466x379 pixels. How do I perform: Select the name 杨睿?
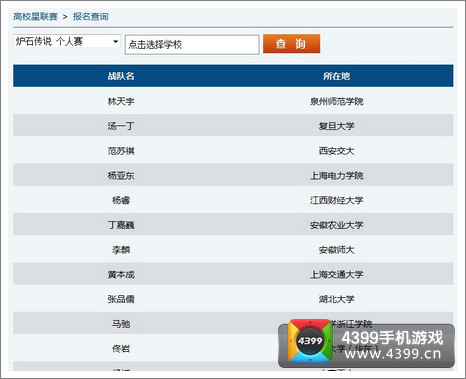point(121,200)
